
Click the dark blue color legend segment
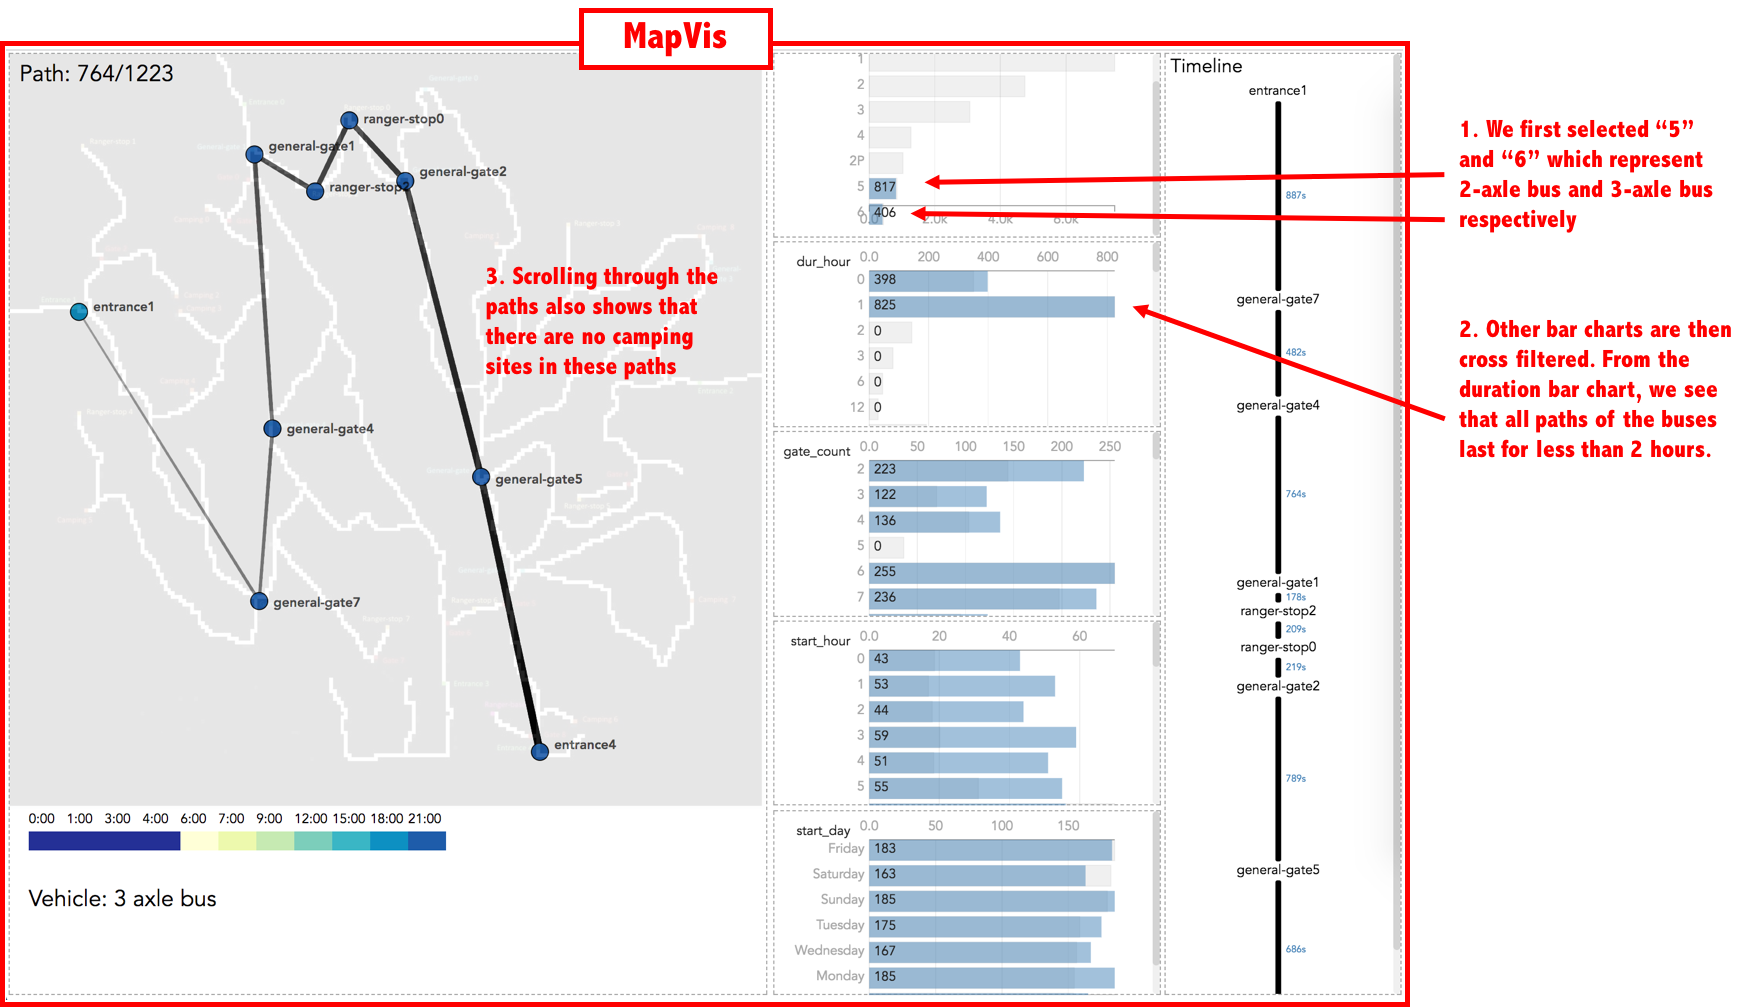click(x=104, y=842)
